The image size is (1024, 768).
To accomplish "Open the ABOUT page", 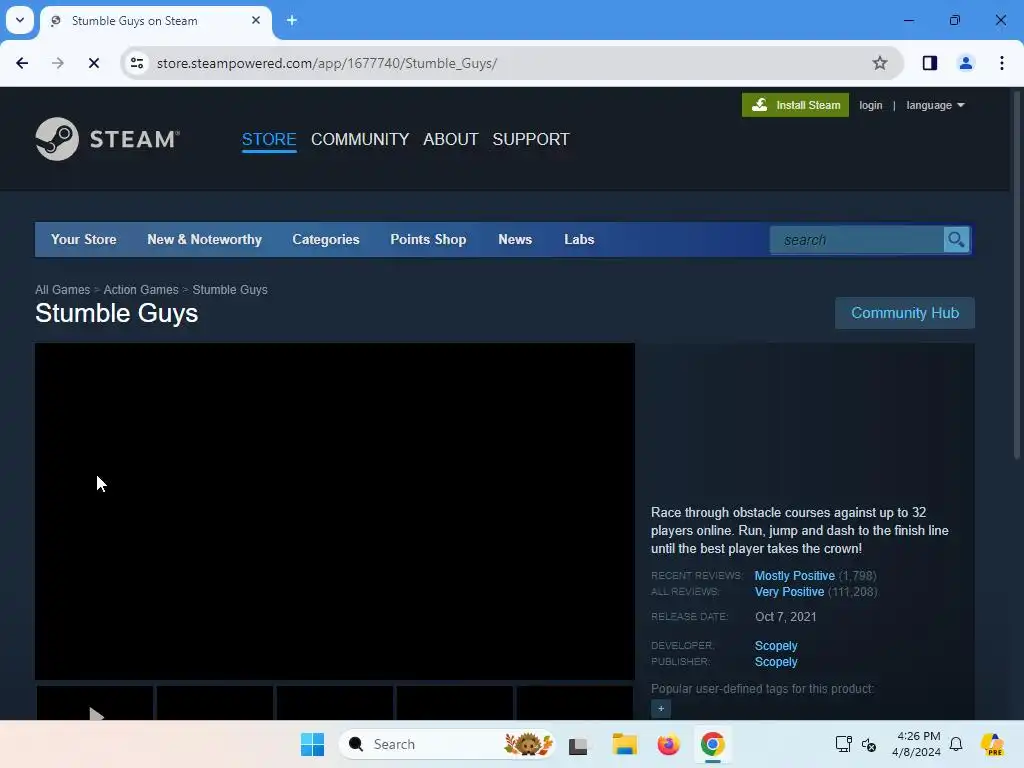I will pos(451,139).
